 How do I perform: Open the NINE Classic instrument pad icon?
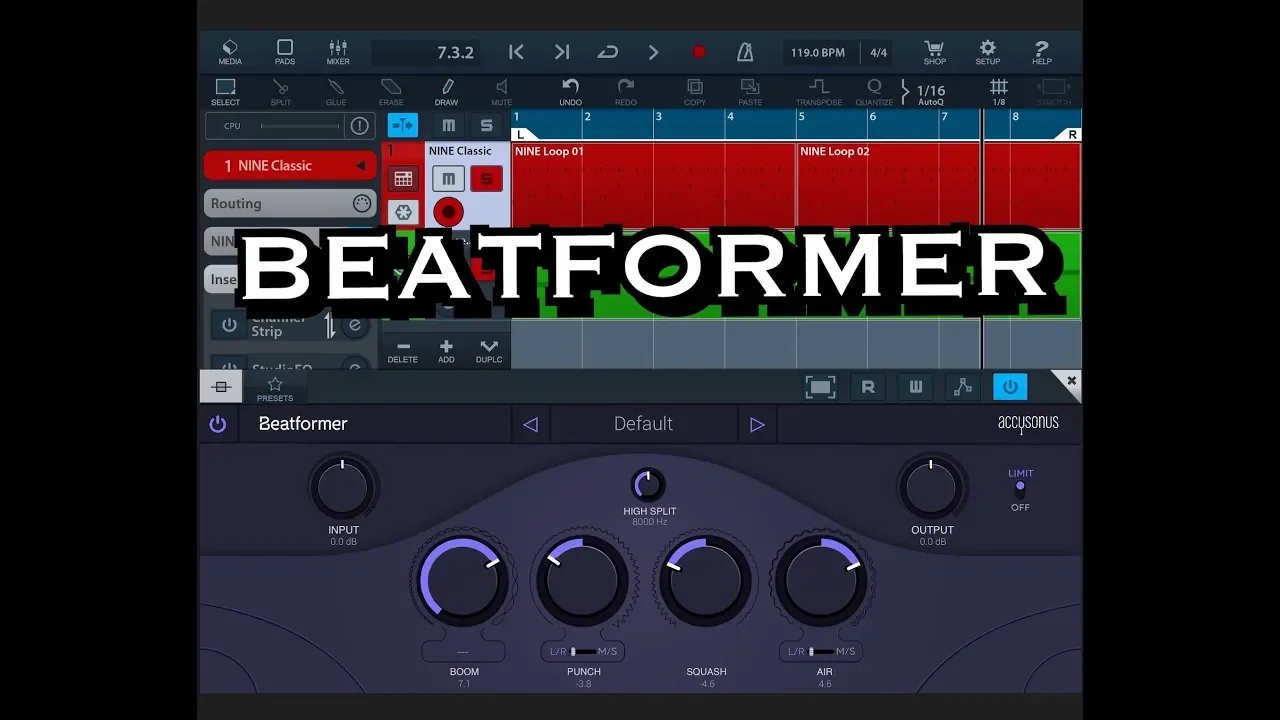tap(403, 179)
